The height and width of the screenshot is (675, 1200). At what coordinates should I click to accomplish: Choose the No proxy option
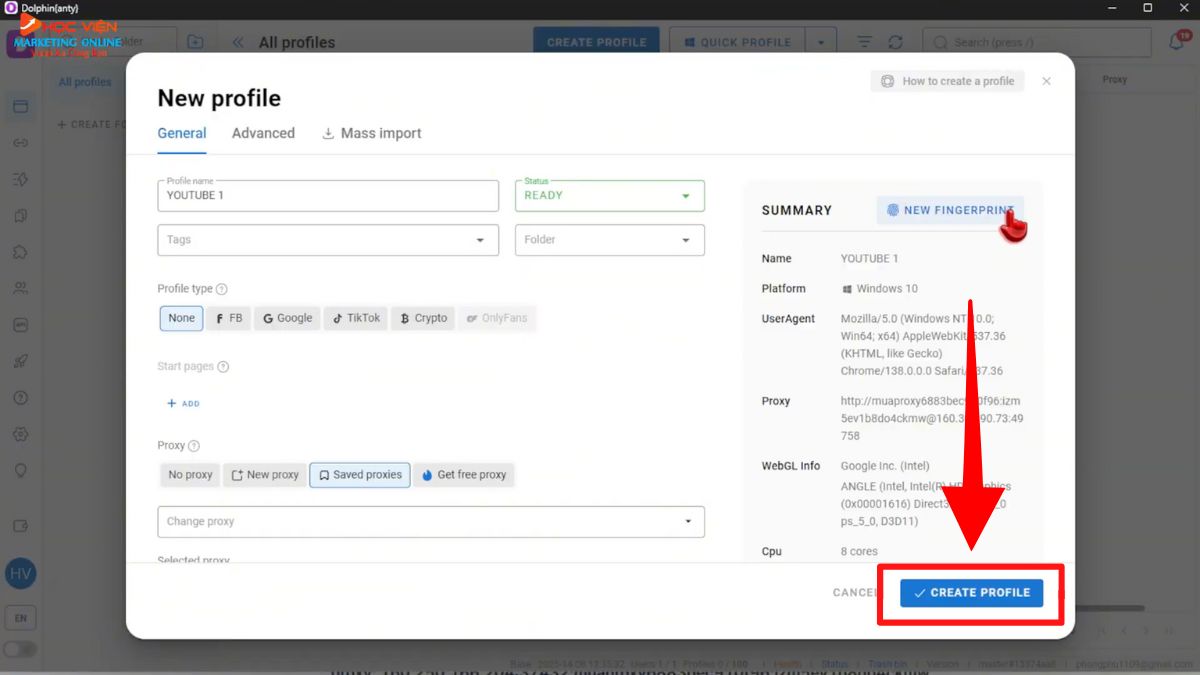190,475
